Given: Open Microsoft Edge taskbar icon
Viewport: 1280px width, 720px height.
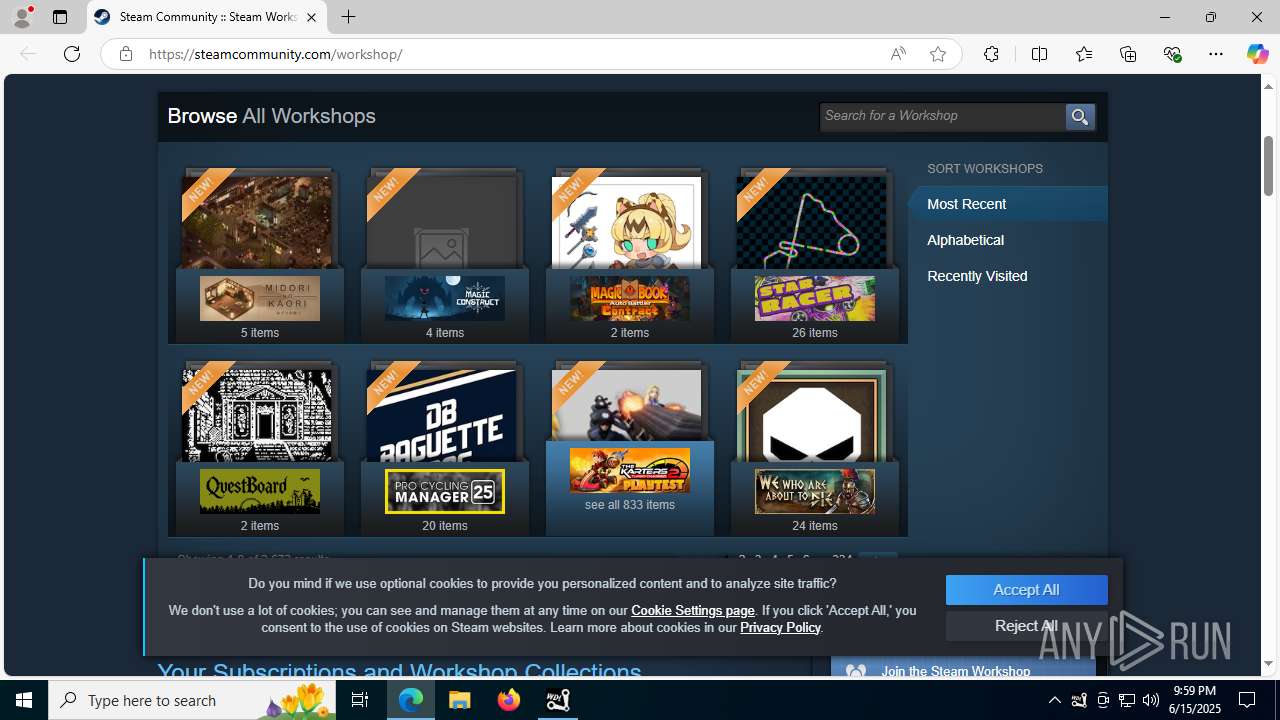Looking at the screenshot, I should (411, 700).
